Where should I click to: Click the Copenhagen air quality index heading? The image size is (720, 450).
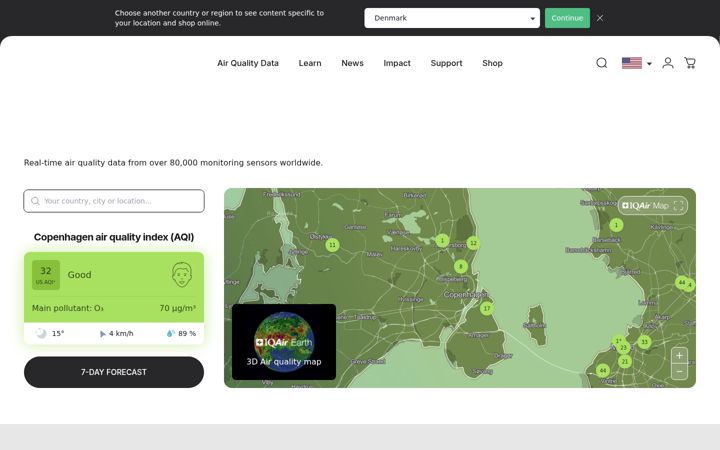pos(114,237)
